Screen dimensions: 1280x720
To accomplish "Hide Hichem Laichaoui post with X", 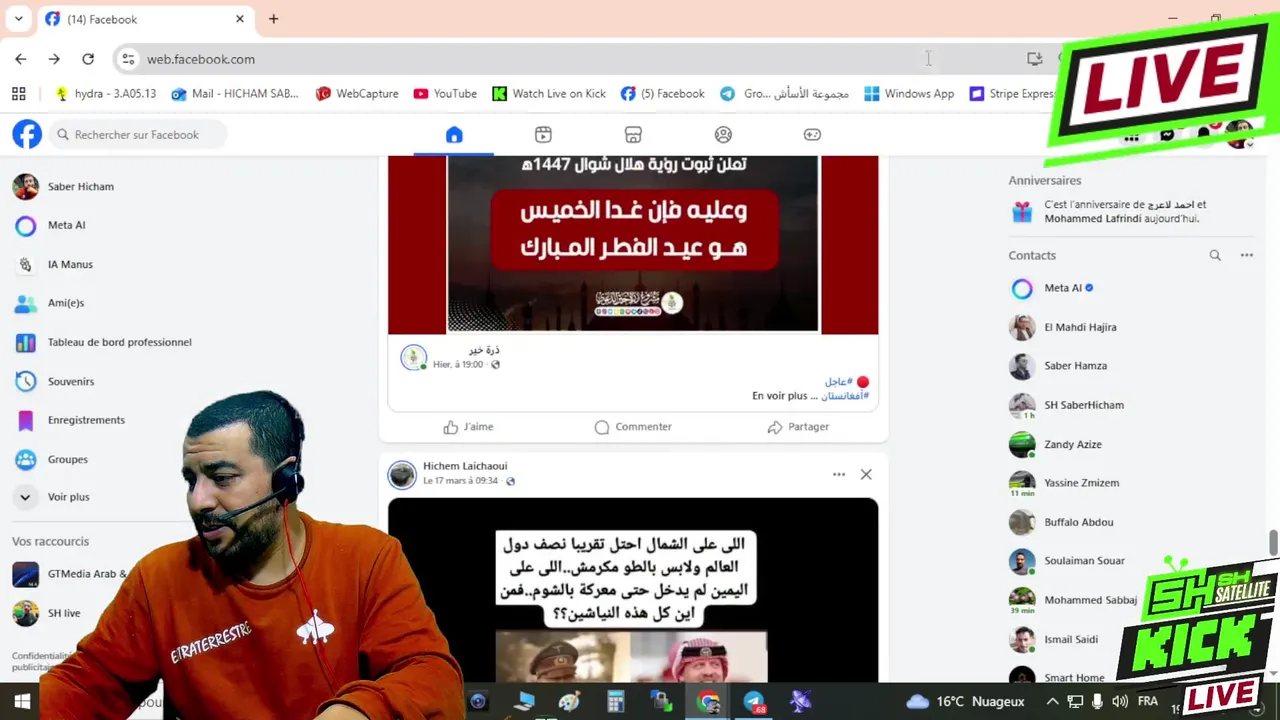I will click(x=866, y=474).
